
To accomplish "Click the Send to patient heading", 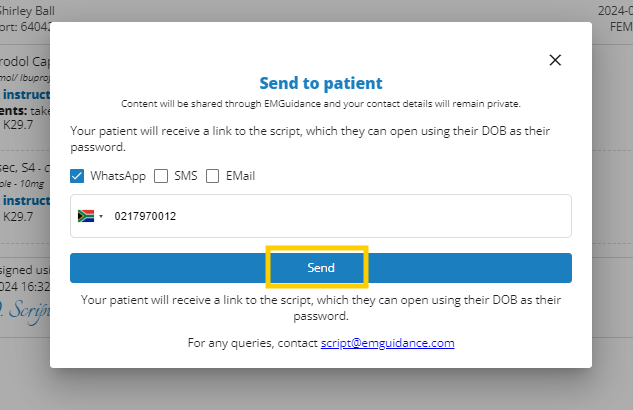I will click(x=320, y=83).
